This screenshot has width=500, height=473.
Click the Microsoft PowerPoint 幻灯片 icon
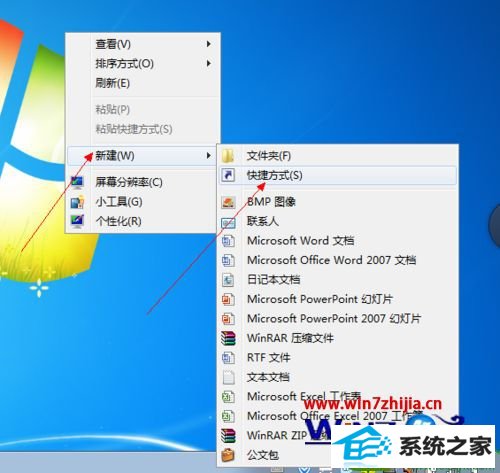click(x=228, y=299)
